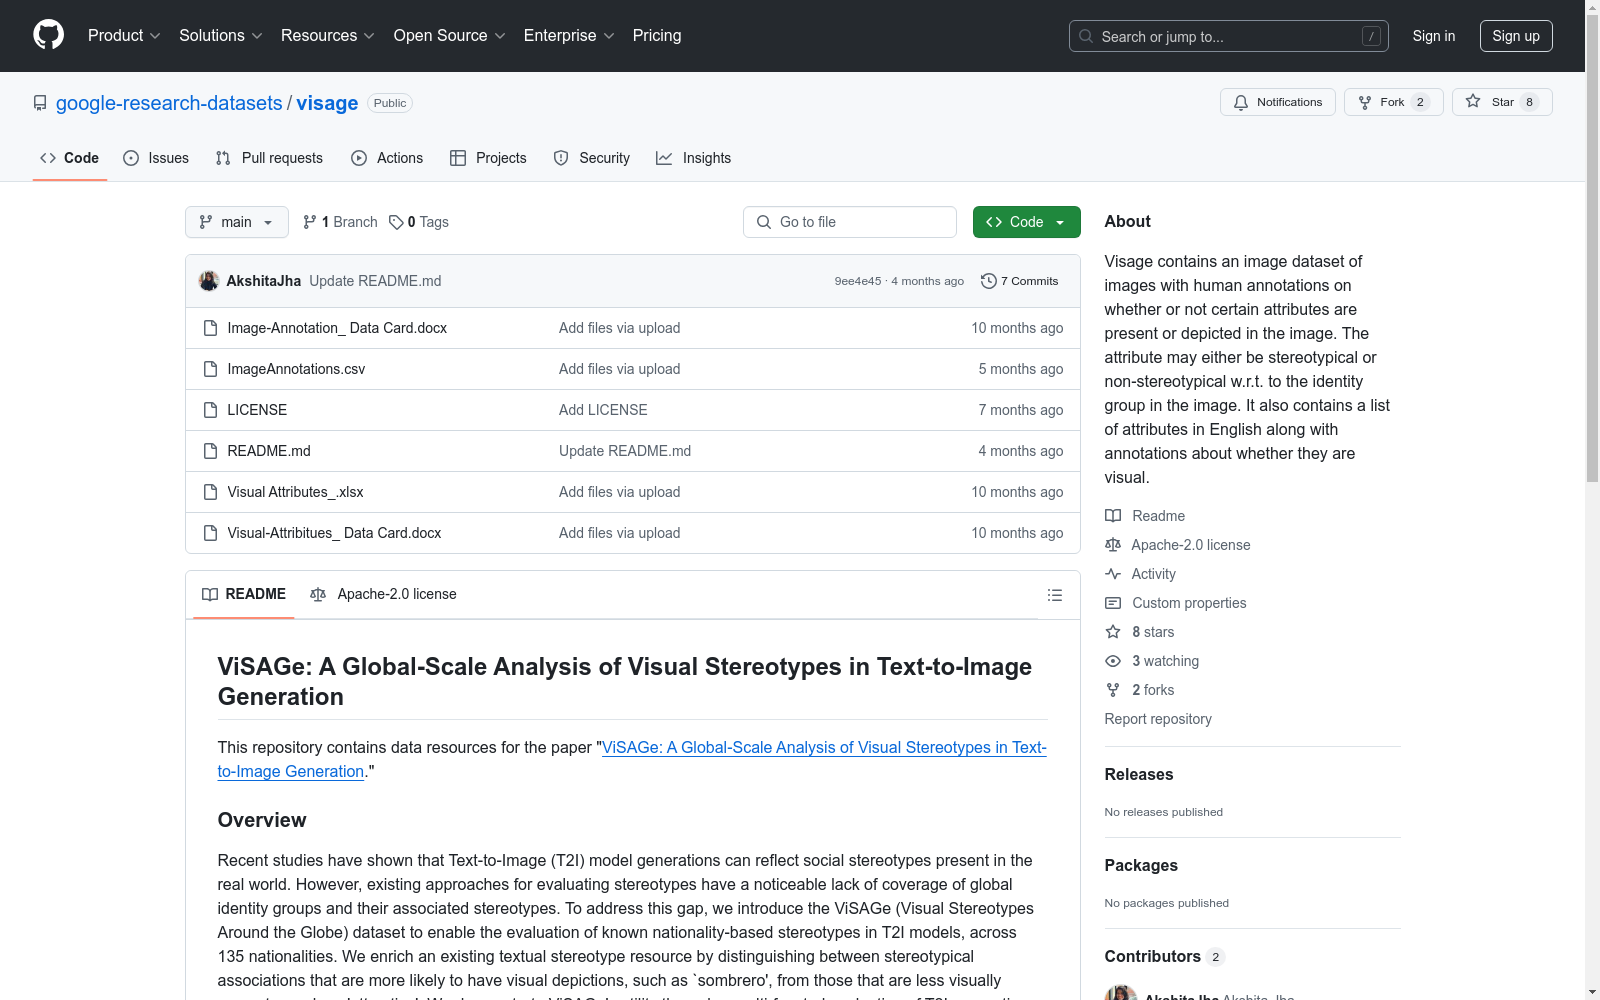Image resolution: width=1600 pixels, height=1000 pixels.
Task: Open the Releases section heading
Action: coord(1139,774)
